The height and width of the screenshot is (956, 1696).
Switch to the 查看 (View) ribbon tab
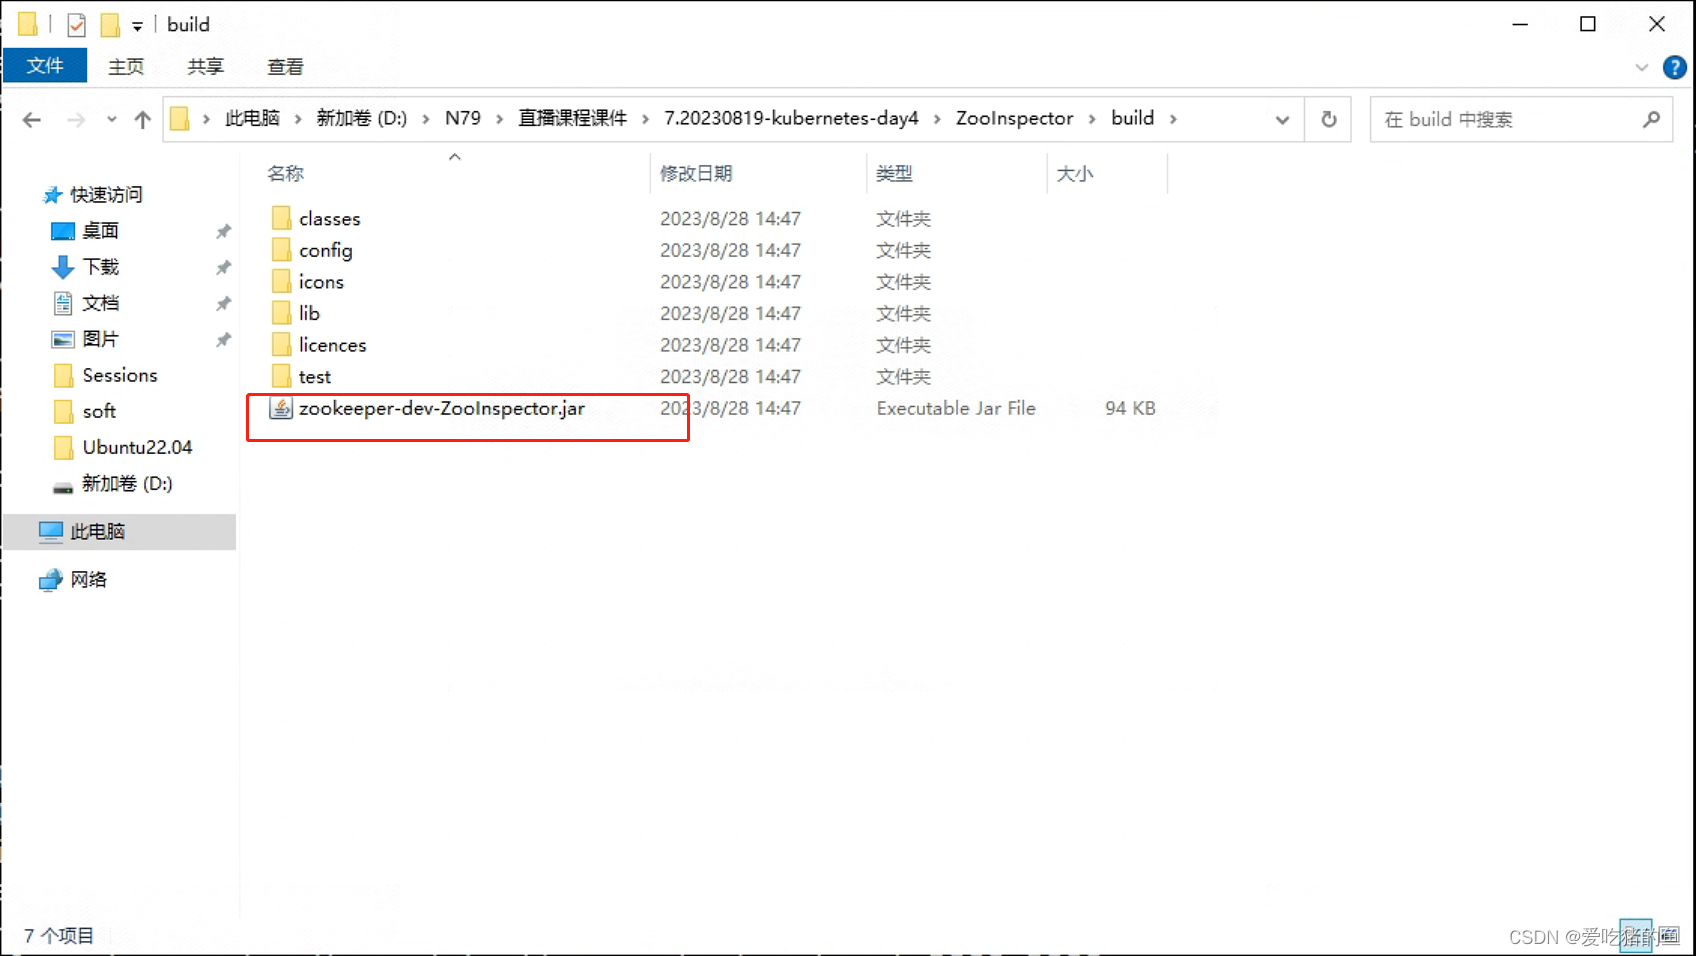tap(285, 66)
